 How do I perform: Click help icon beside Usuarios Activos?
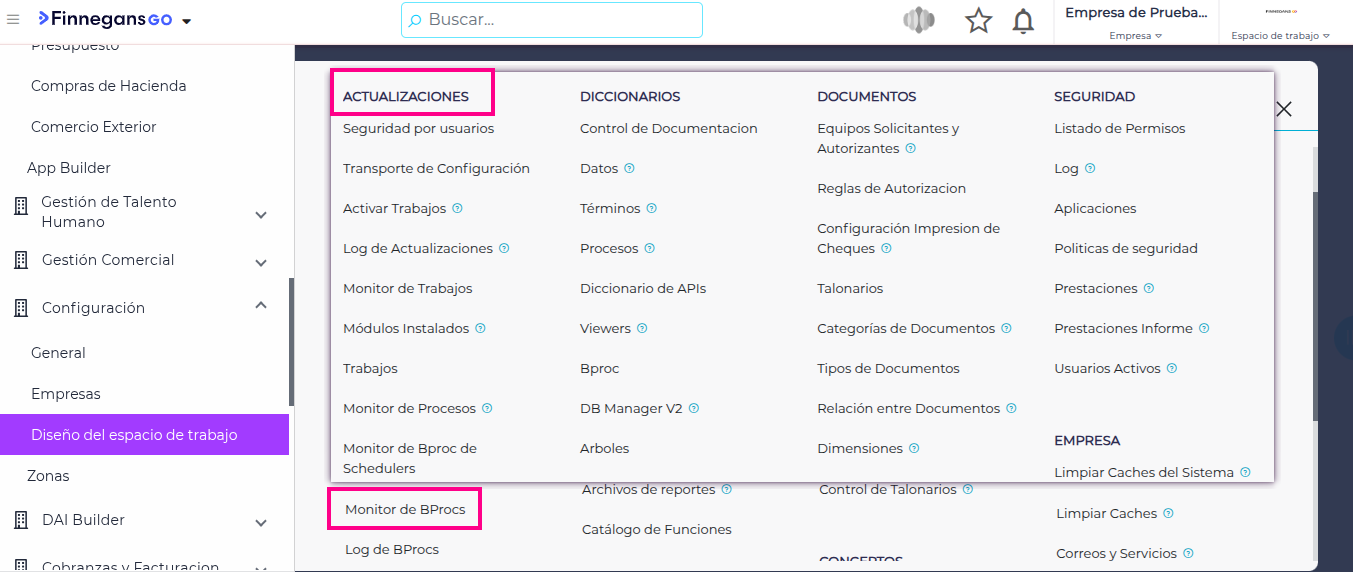(x=1172, y=369)
